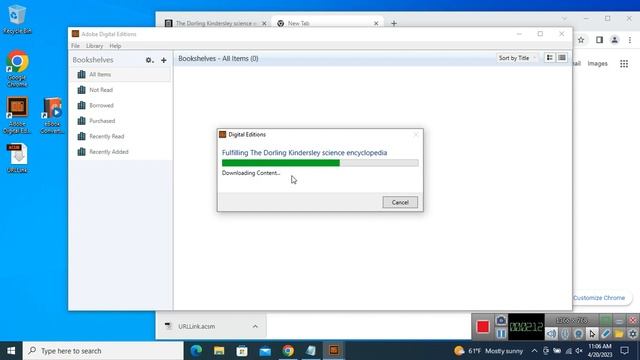Open Recently Added bookshelf
The width and height of the screenshot is (640, 360).
[x=120, y=152]
